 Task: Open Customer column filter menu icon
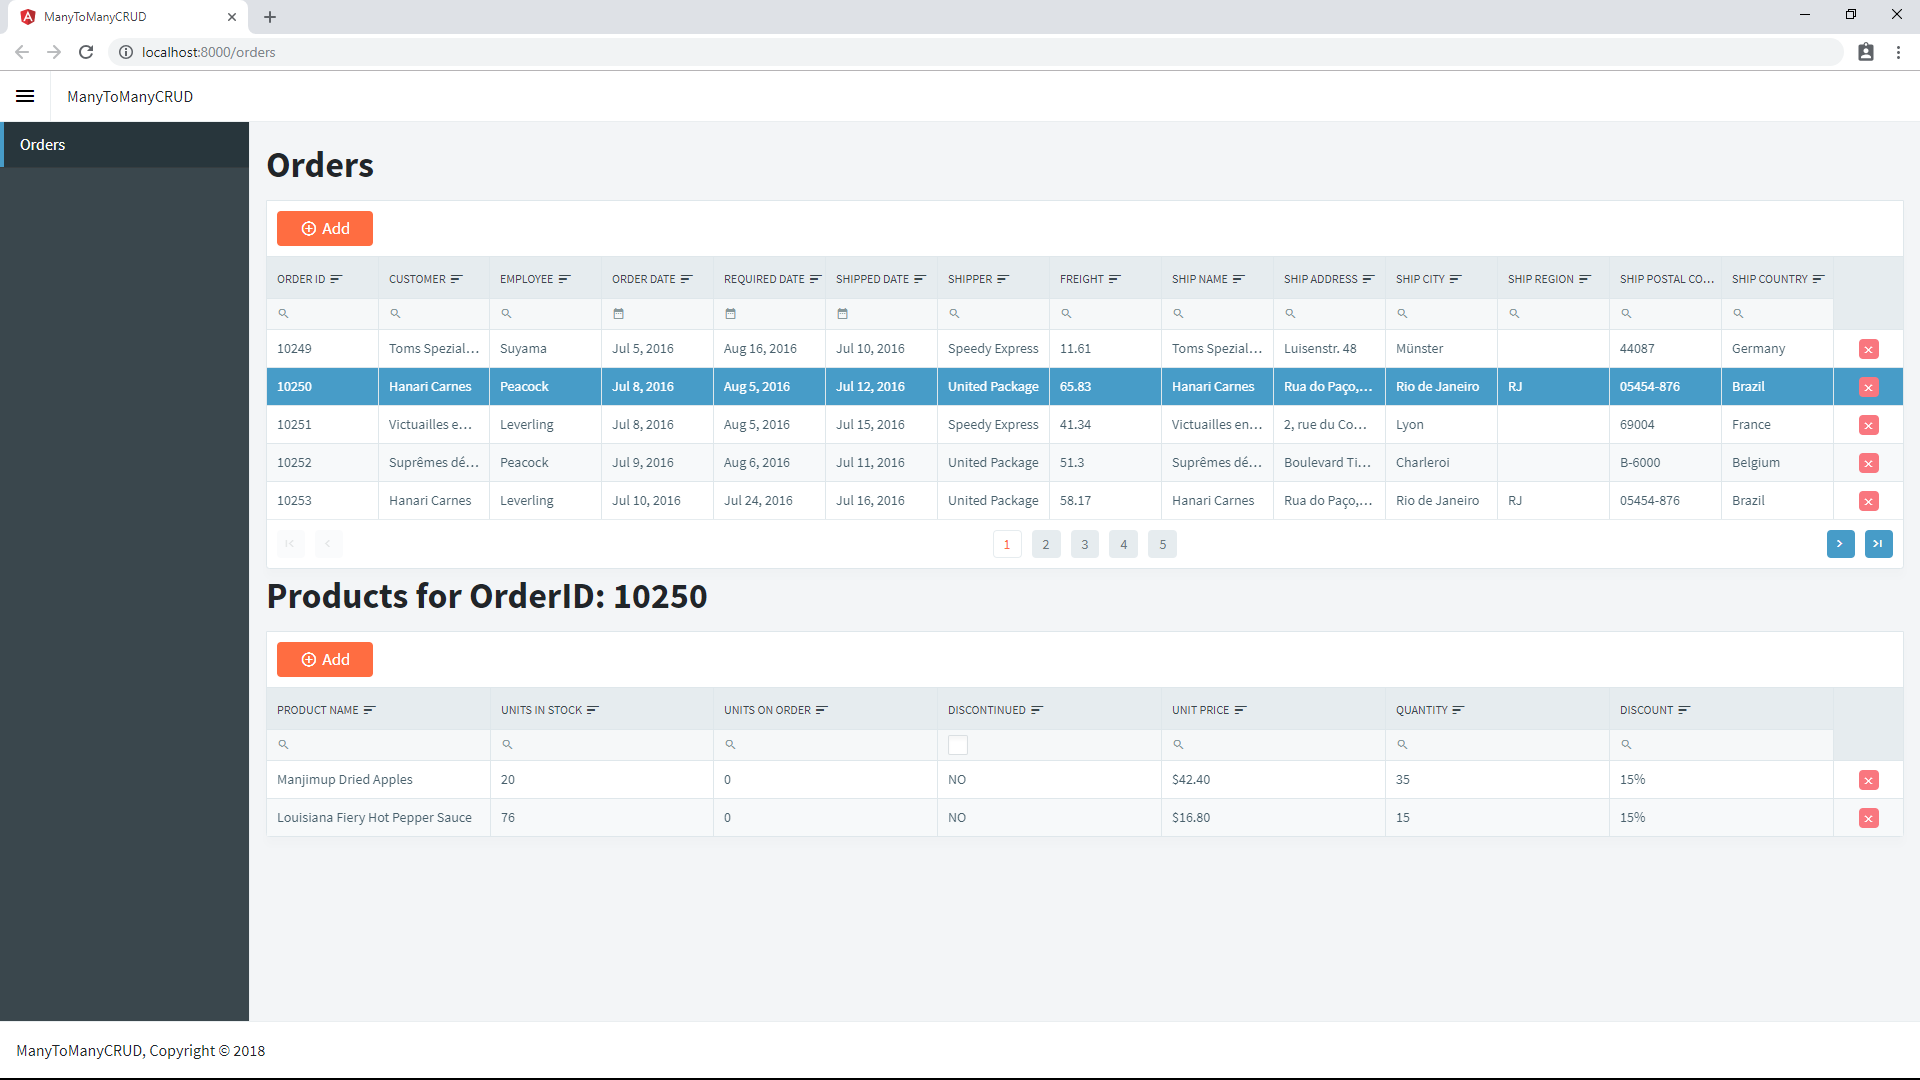click(x=457, y=279)
